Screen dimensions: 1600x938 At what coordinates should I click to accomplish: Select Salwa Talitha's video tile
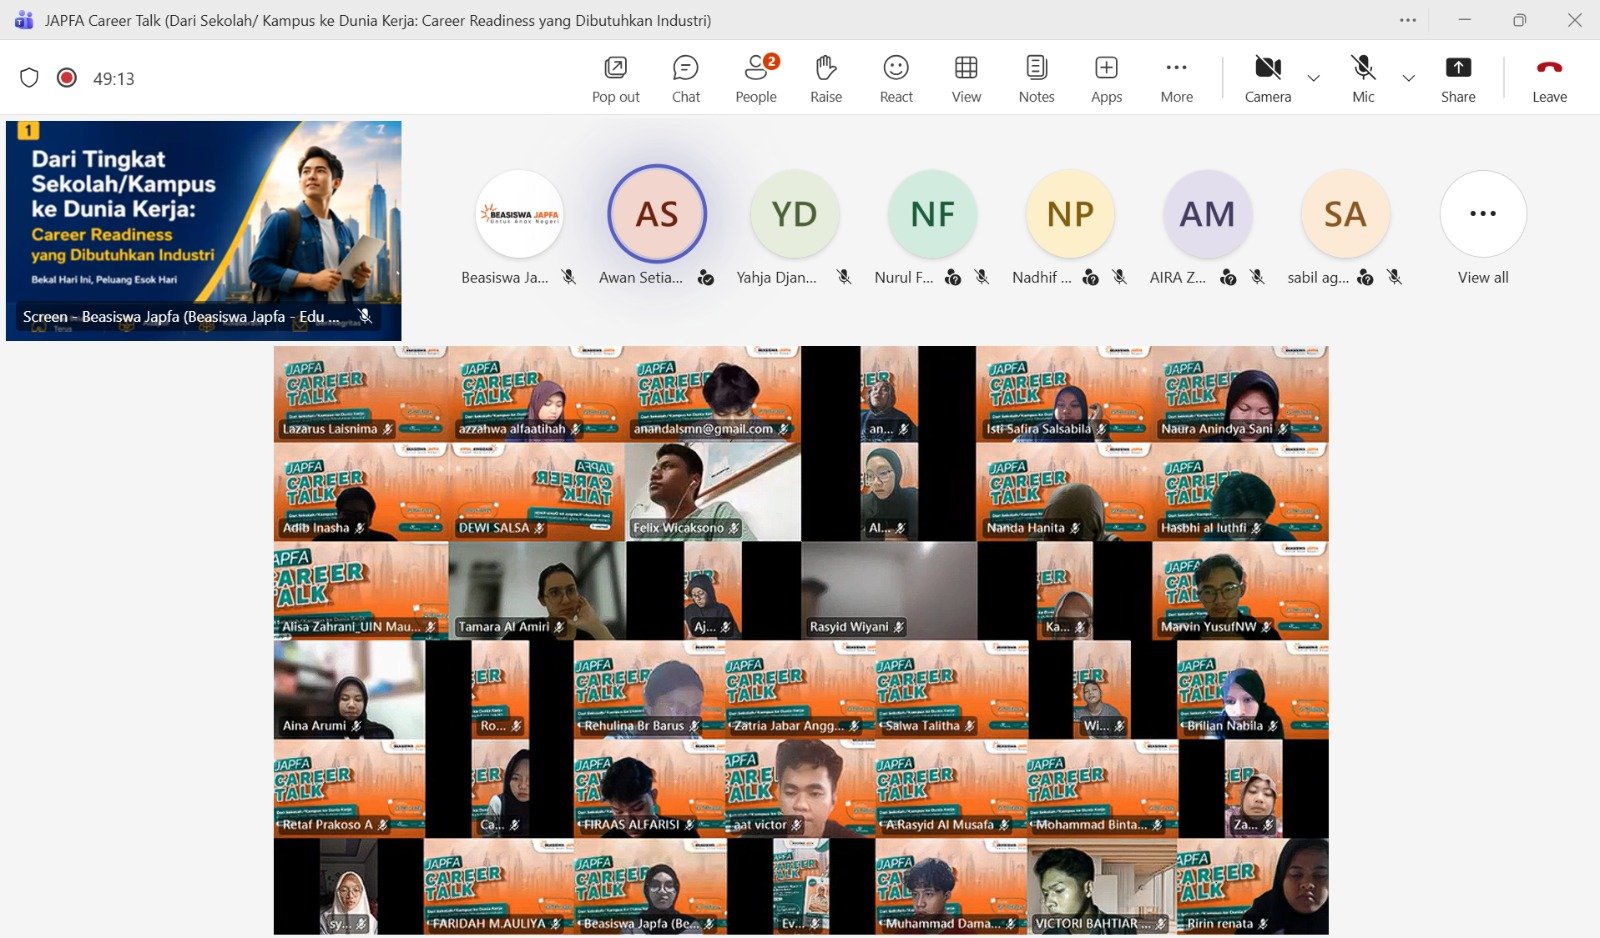[951, 690]
